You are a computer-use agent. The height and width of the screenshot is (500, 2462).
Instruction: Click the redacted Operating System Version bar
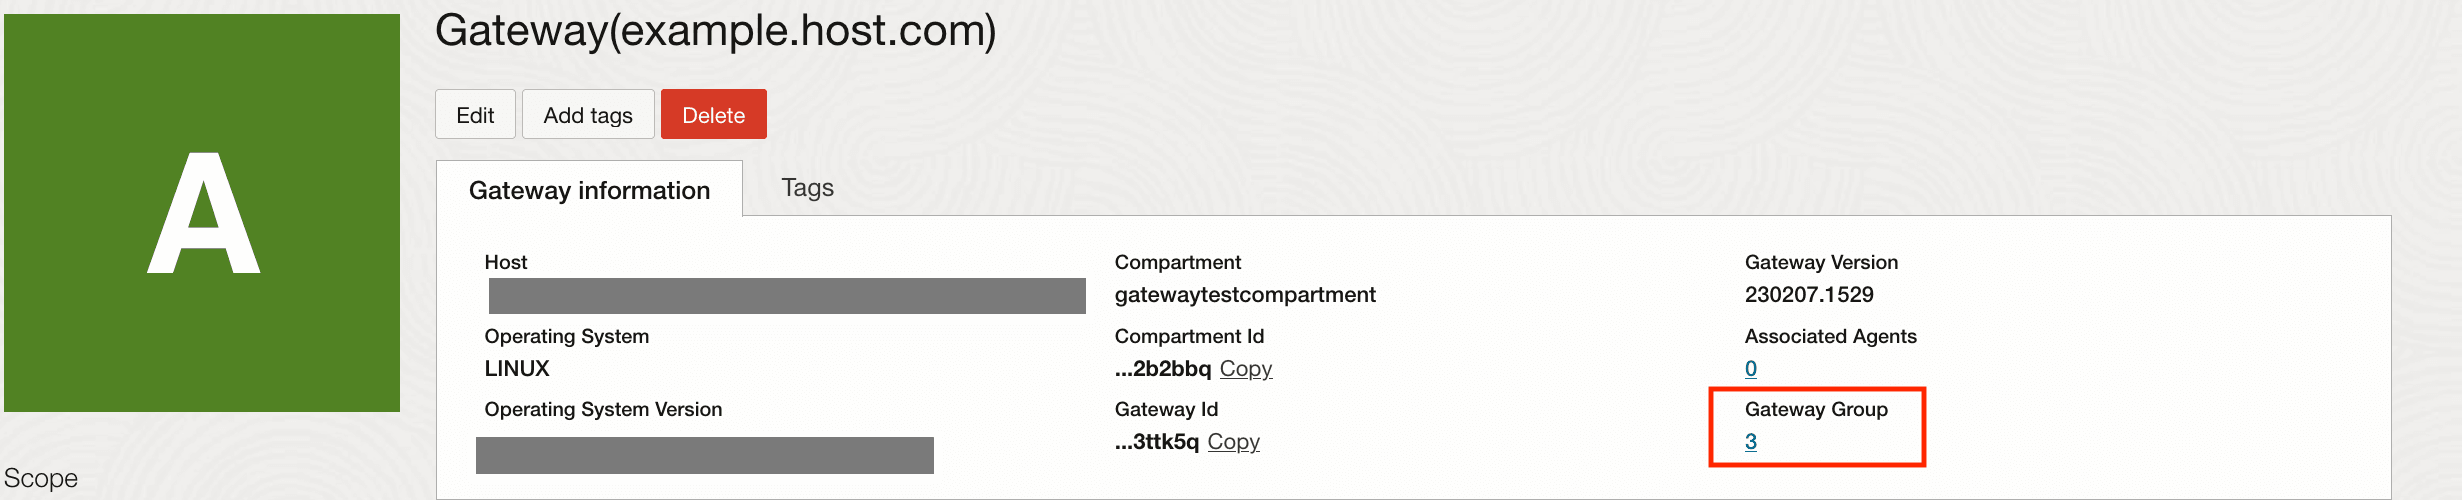704,455
